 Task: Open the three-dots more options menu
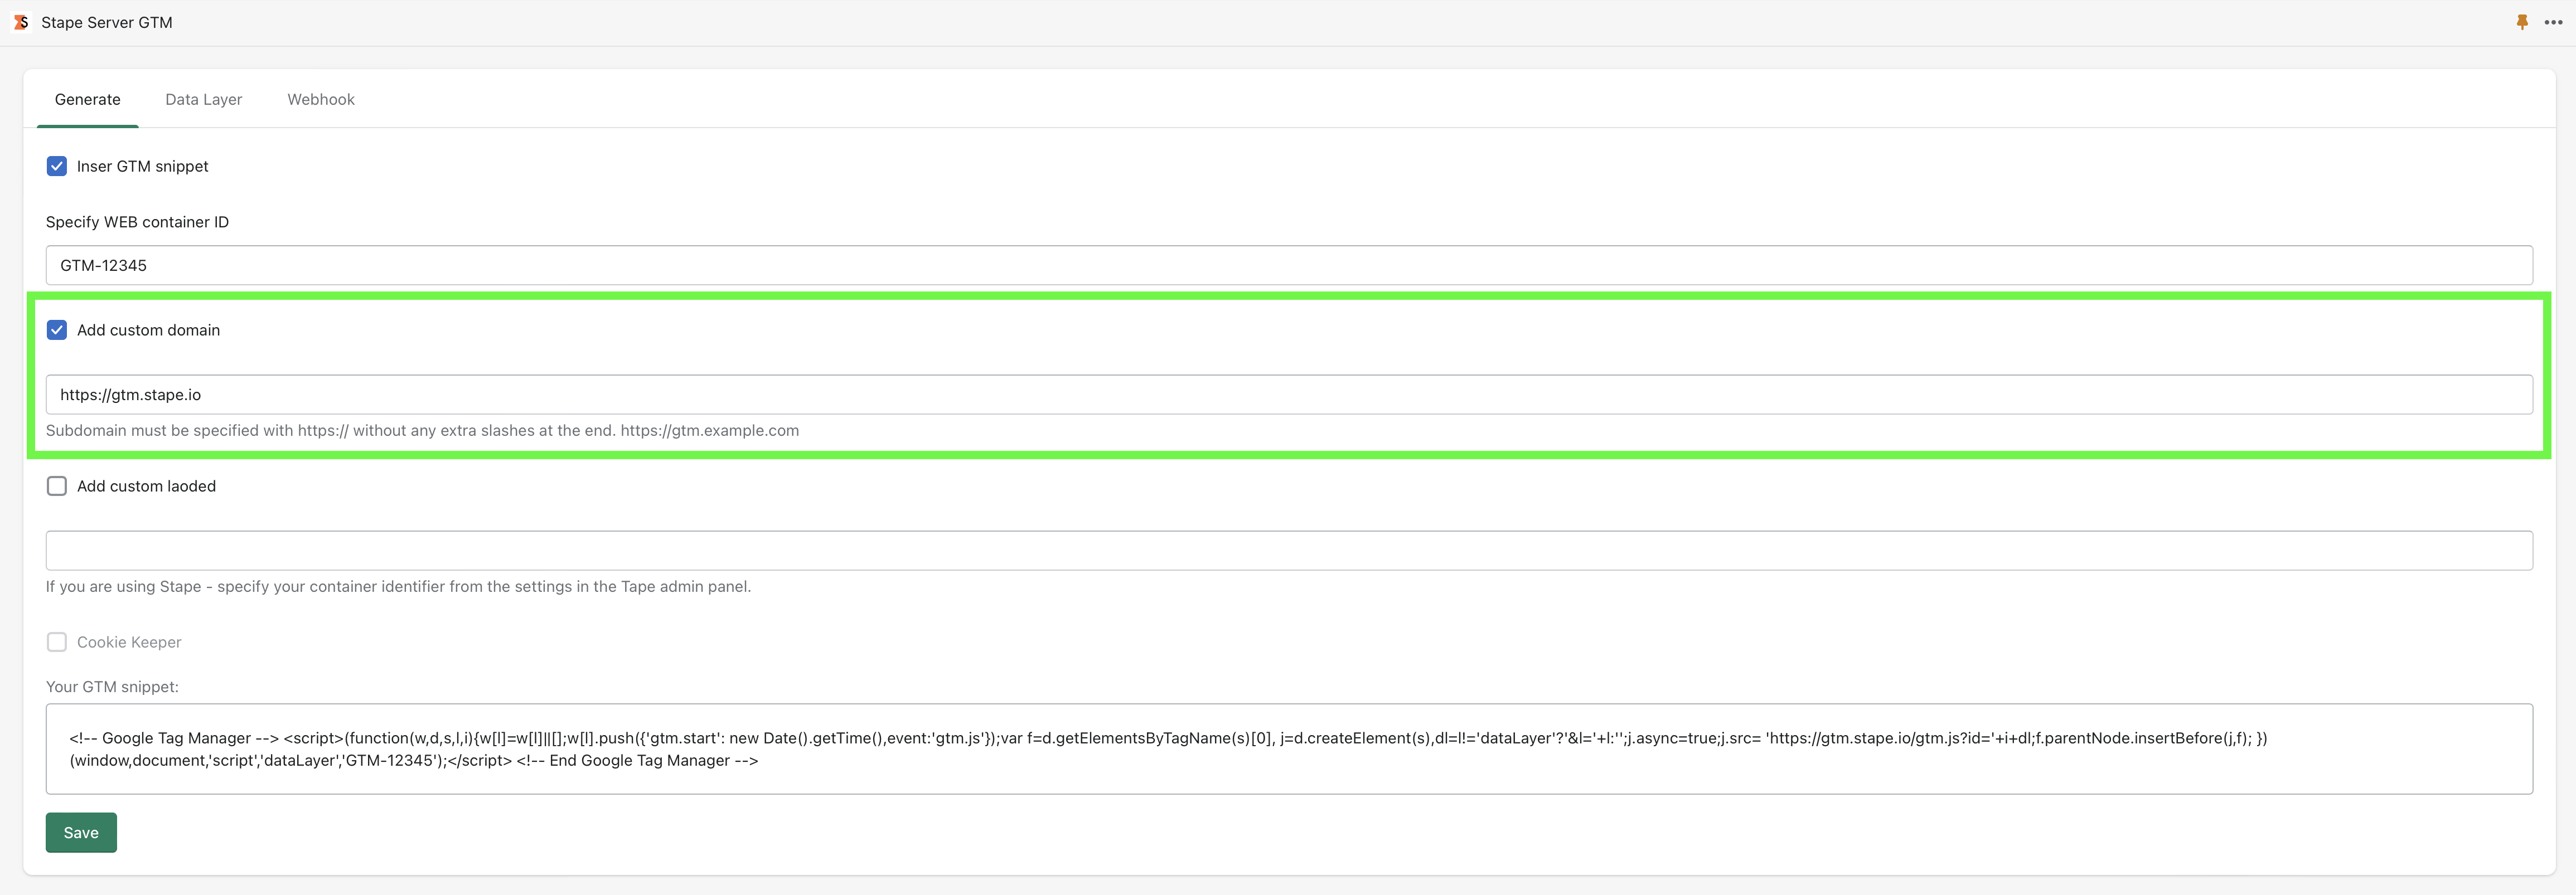click(2553, 22)
